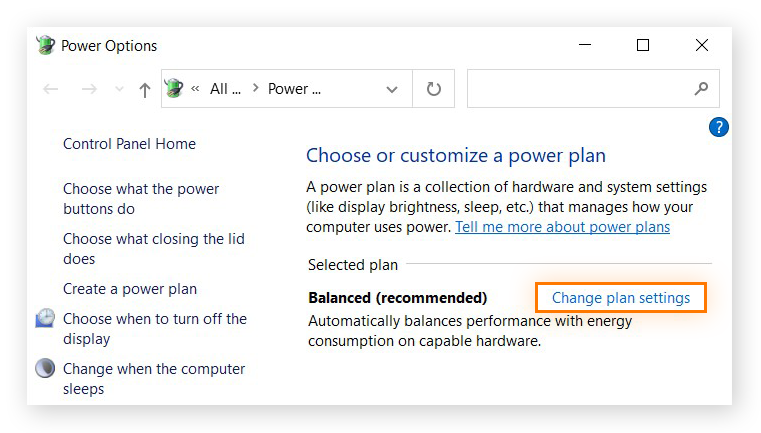
Task: Focus the Control Panel search box
Action: coord(593,88)
